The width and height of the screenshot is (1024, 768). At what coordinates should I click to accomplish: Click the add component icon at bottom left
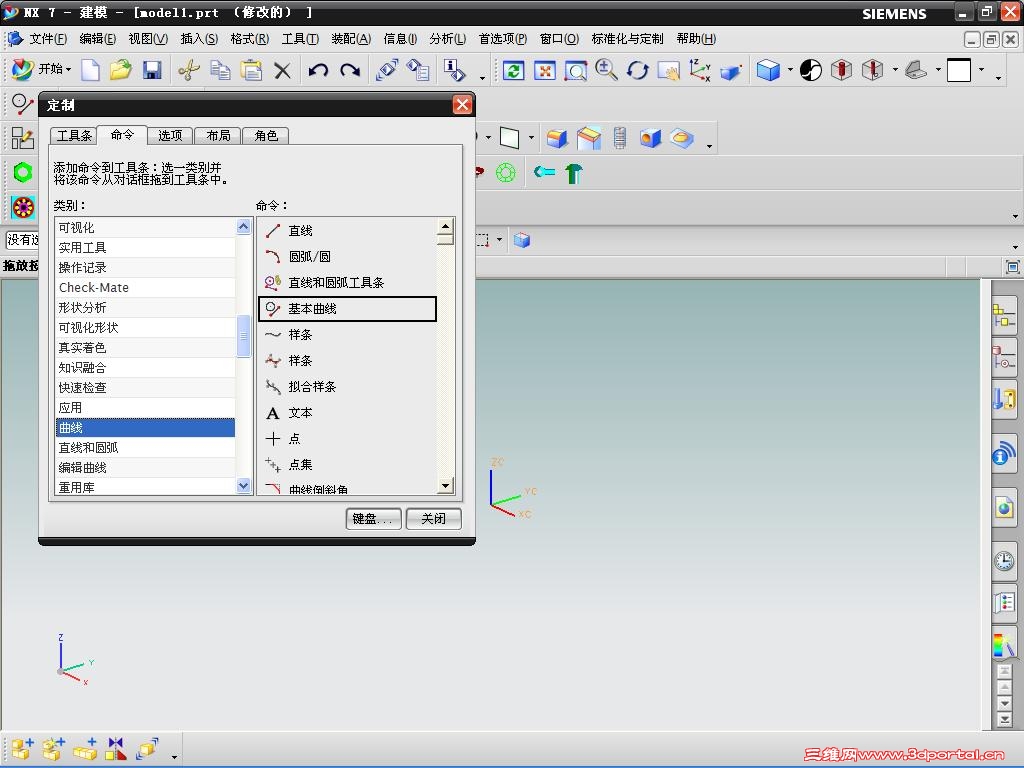pos(22,749)
